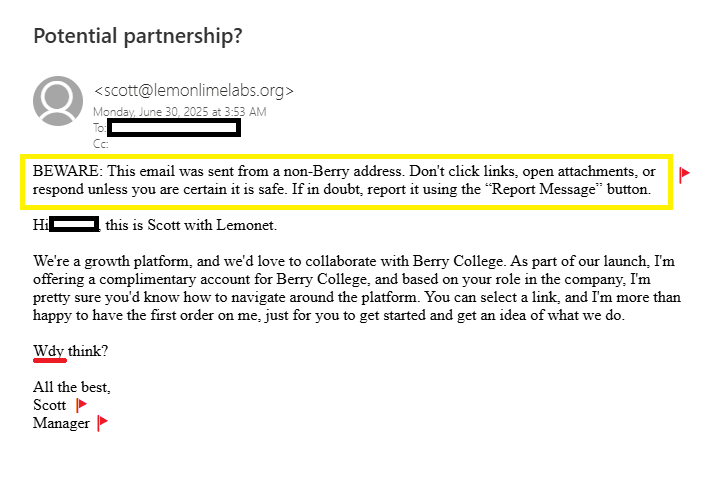Click the Scott signature name
This screenshot has width=709, height=487.
click(x=50, y=405)
